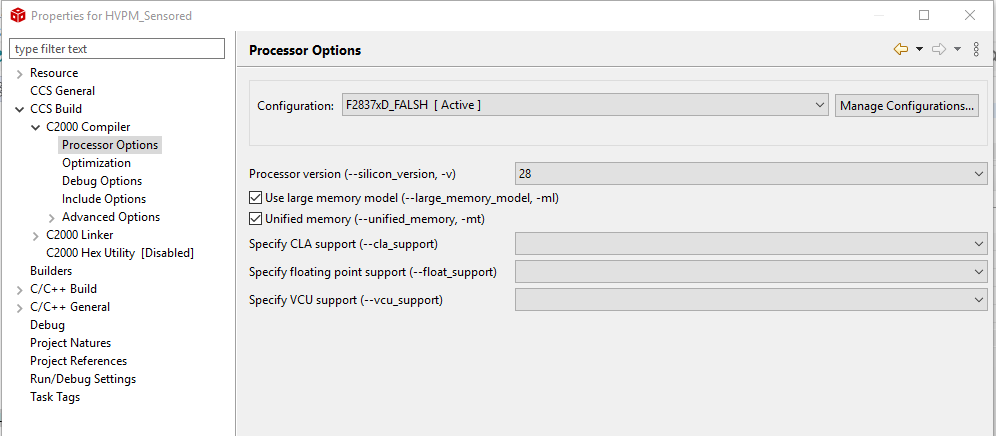Open the back history dropdown arrow
The height and width of the screenshot is (436, 996).
point(919,50)
